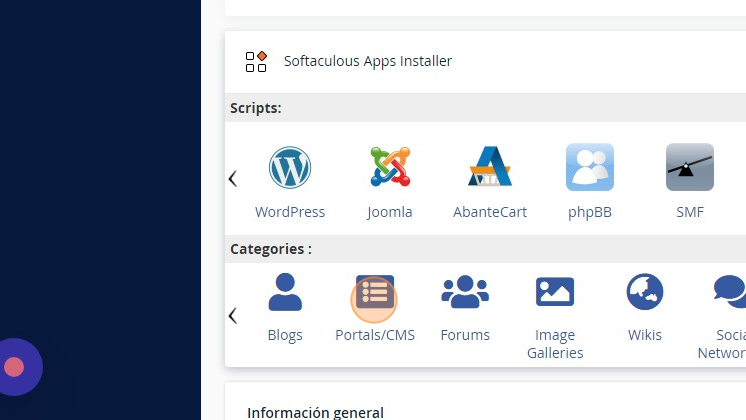Open the WordPress script icon
The width and height of the screenshot is (746, 420).
tap(290, 167)
